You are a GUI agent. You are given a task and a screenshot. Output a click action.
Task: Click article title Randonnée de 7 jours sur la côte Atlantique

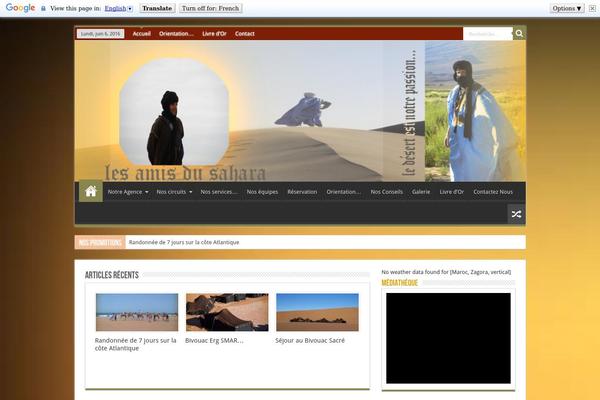click(x=135, y=344)
